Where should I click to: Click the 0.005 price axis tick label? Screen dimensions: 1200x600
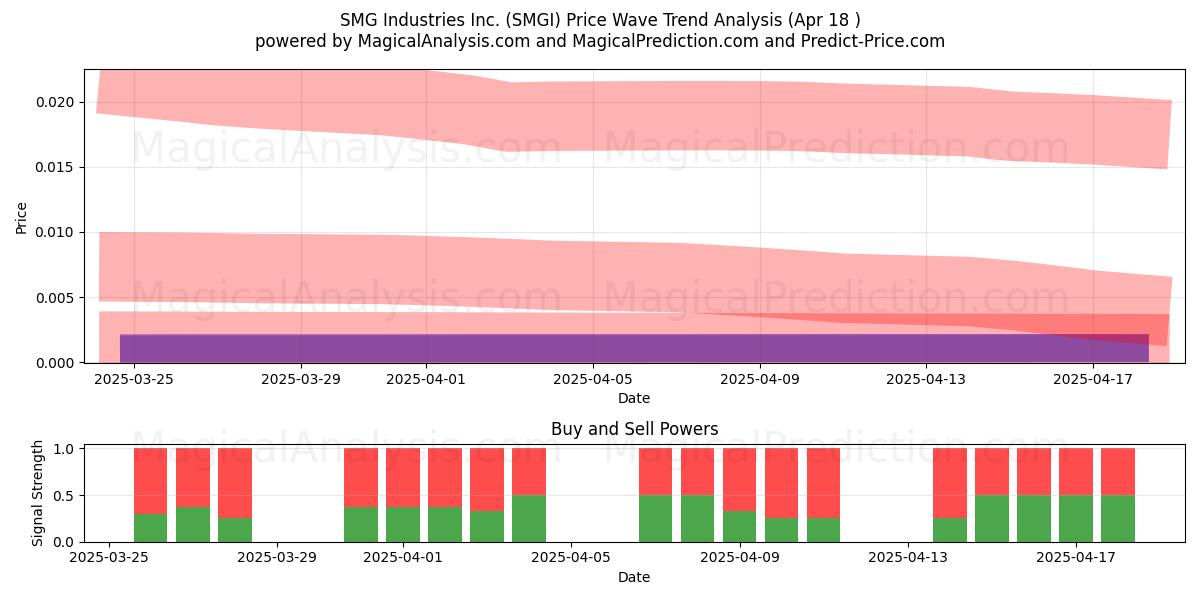[x=55, y=298]
